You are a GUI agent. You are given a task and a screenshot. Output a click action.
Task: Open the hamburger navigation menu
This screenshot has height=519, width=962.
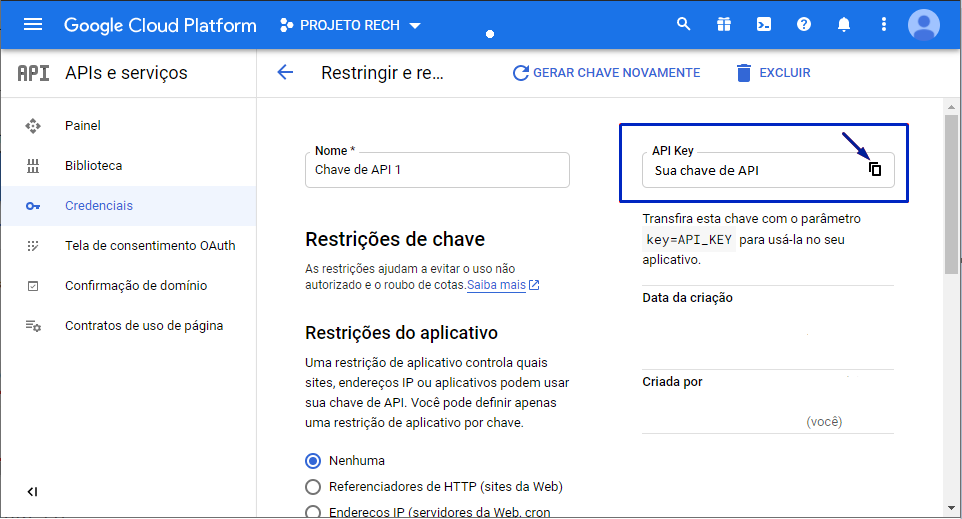33,25
